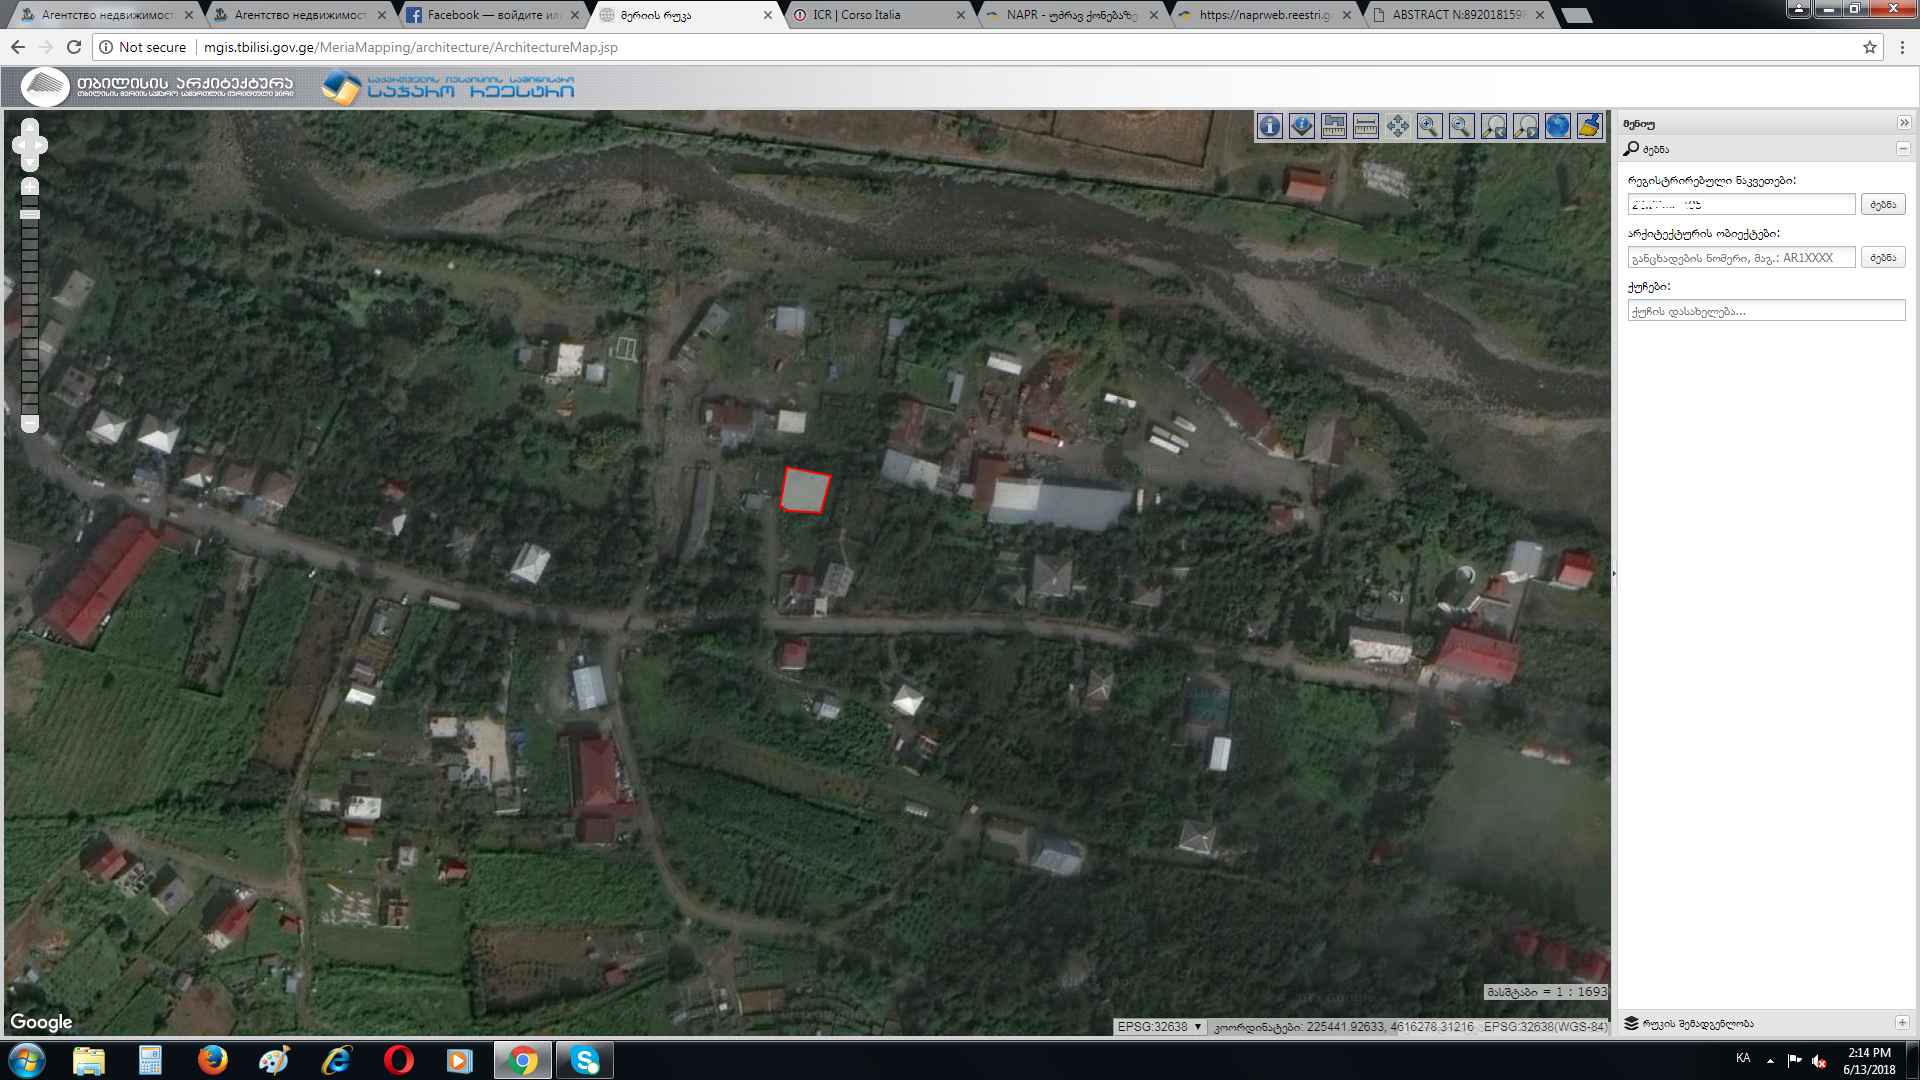Open Calculator from taskbar

[x=150, y=1060]
